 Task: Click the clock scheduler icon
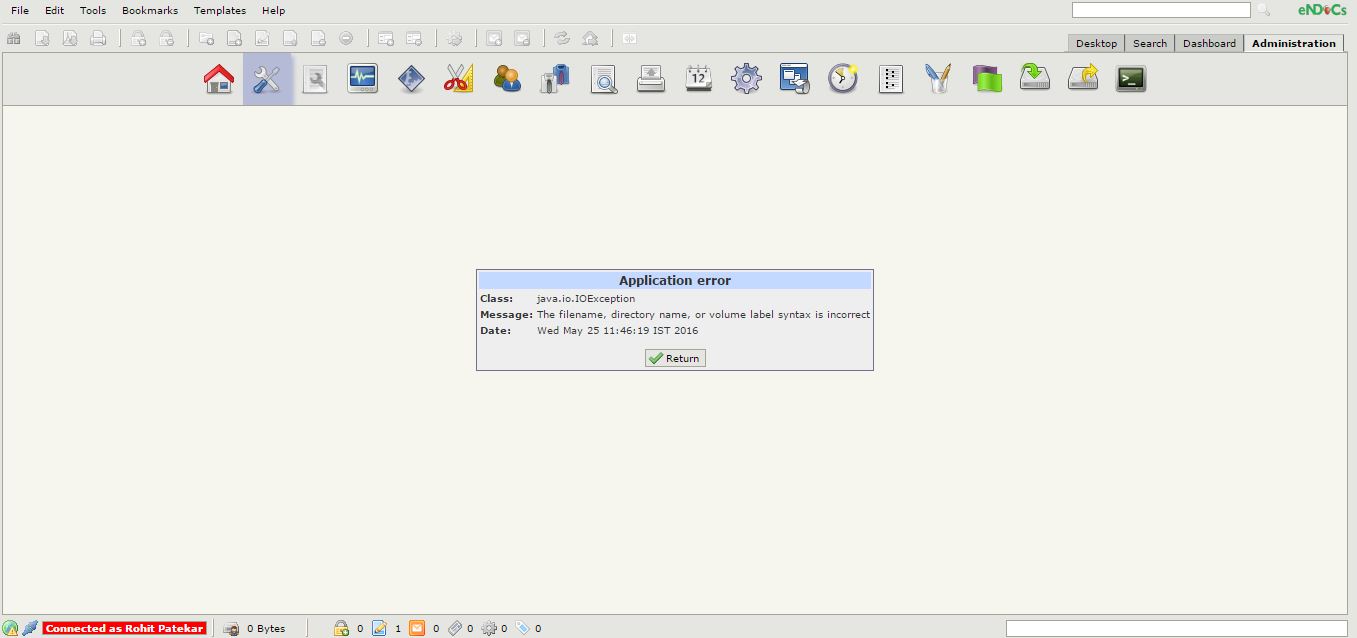[842, 79]
